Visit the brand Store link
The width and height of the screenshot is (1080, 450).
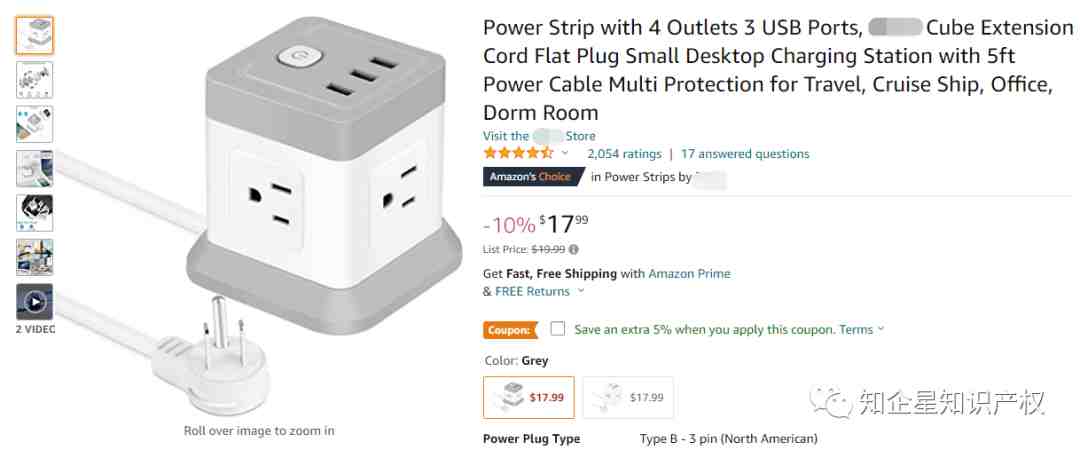(x=539, y=136)
